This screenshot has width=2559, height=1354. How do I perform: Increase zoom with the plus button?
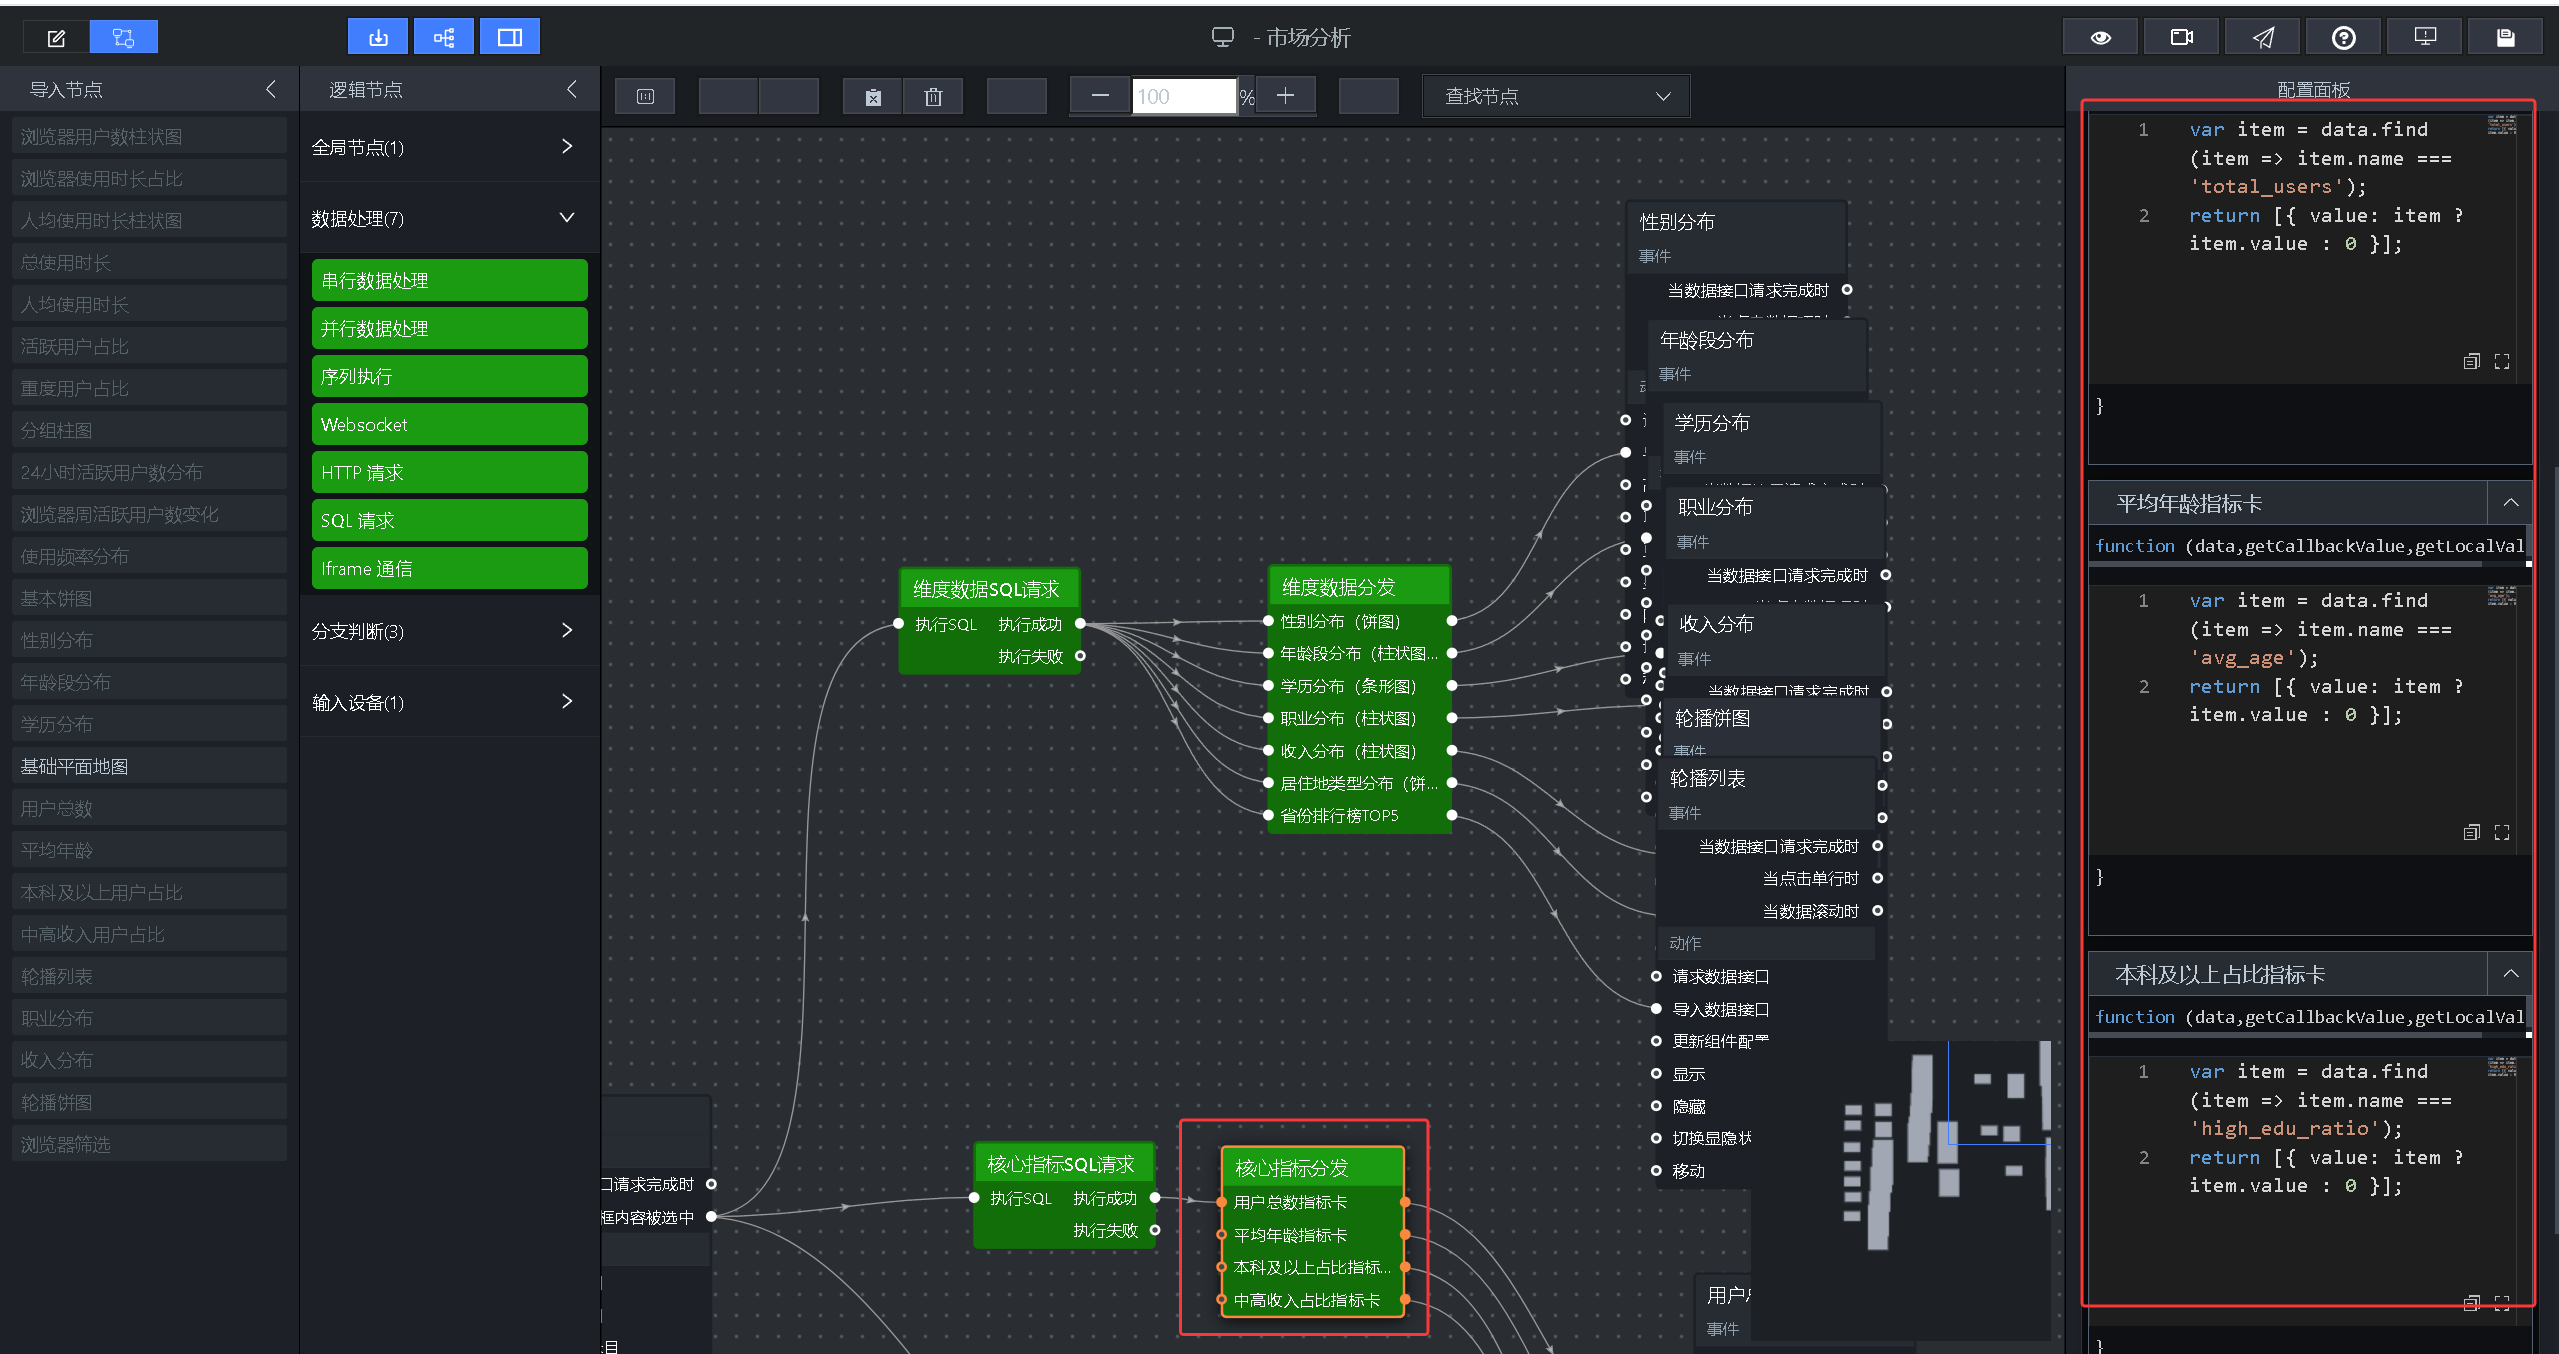coord(1286,96)
